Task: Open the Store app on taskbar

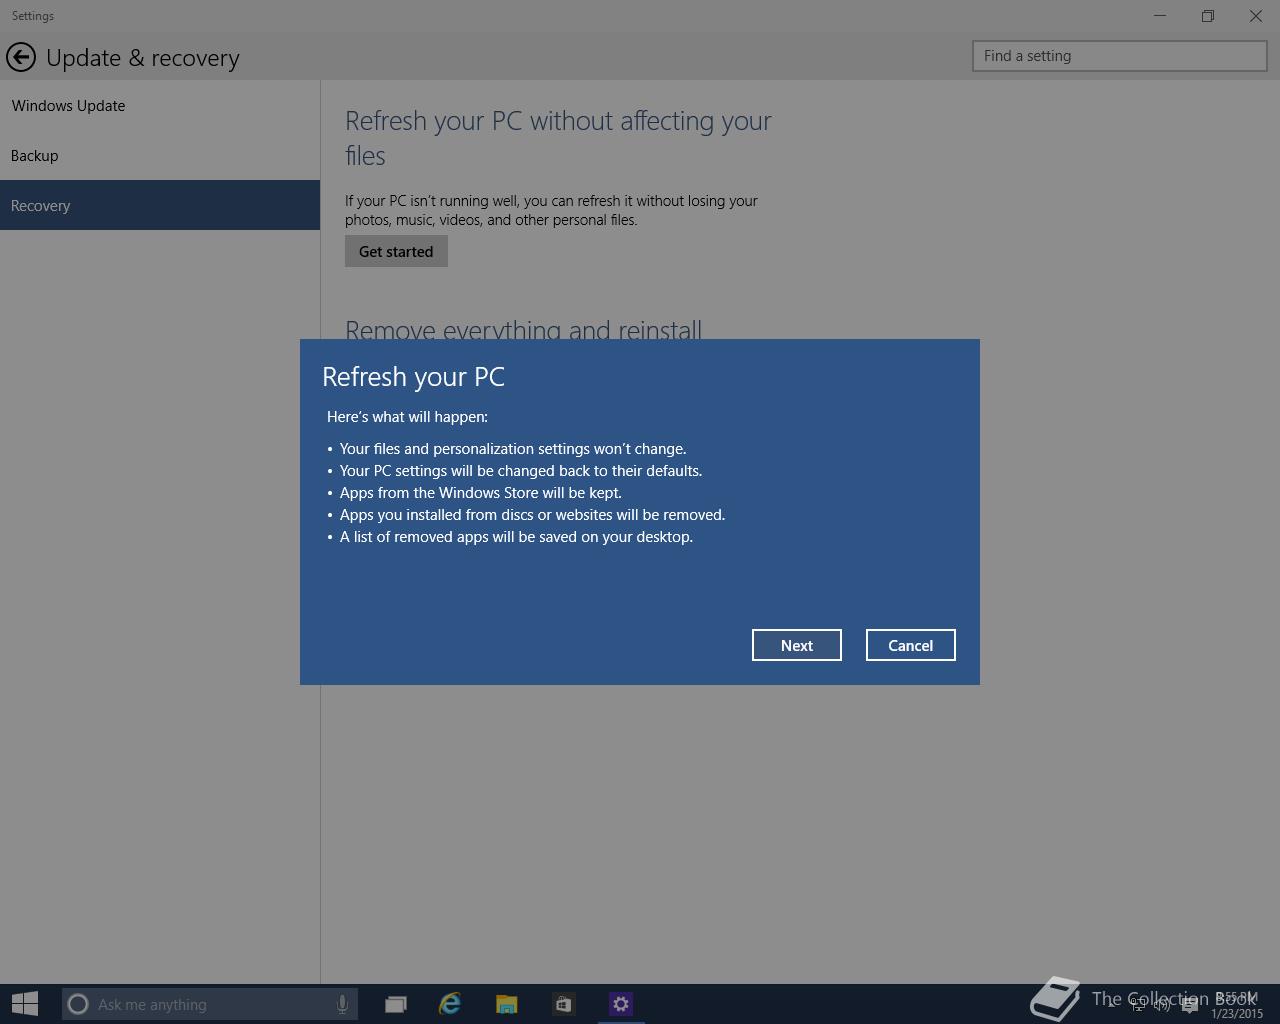Action: (x=563, y=1004)
